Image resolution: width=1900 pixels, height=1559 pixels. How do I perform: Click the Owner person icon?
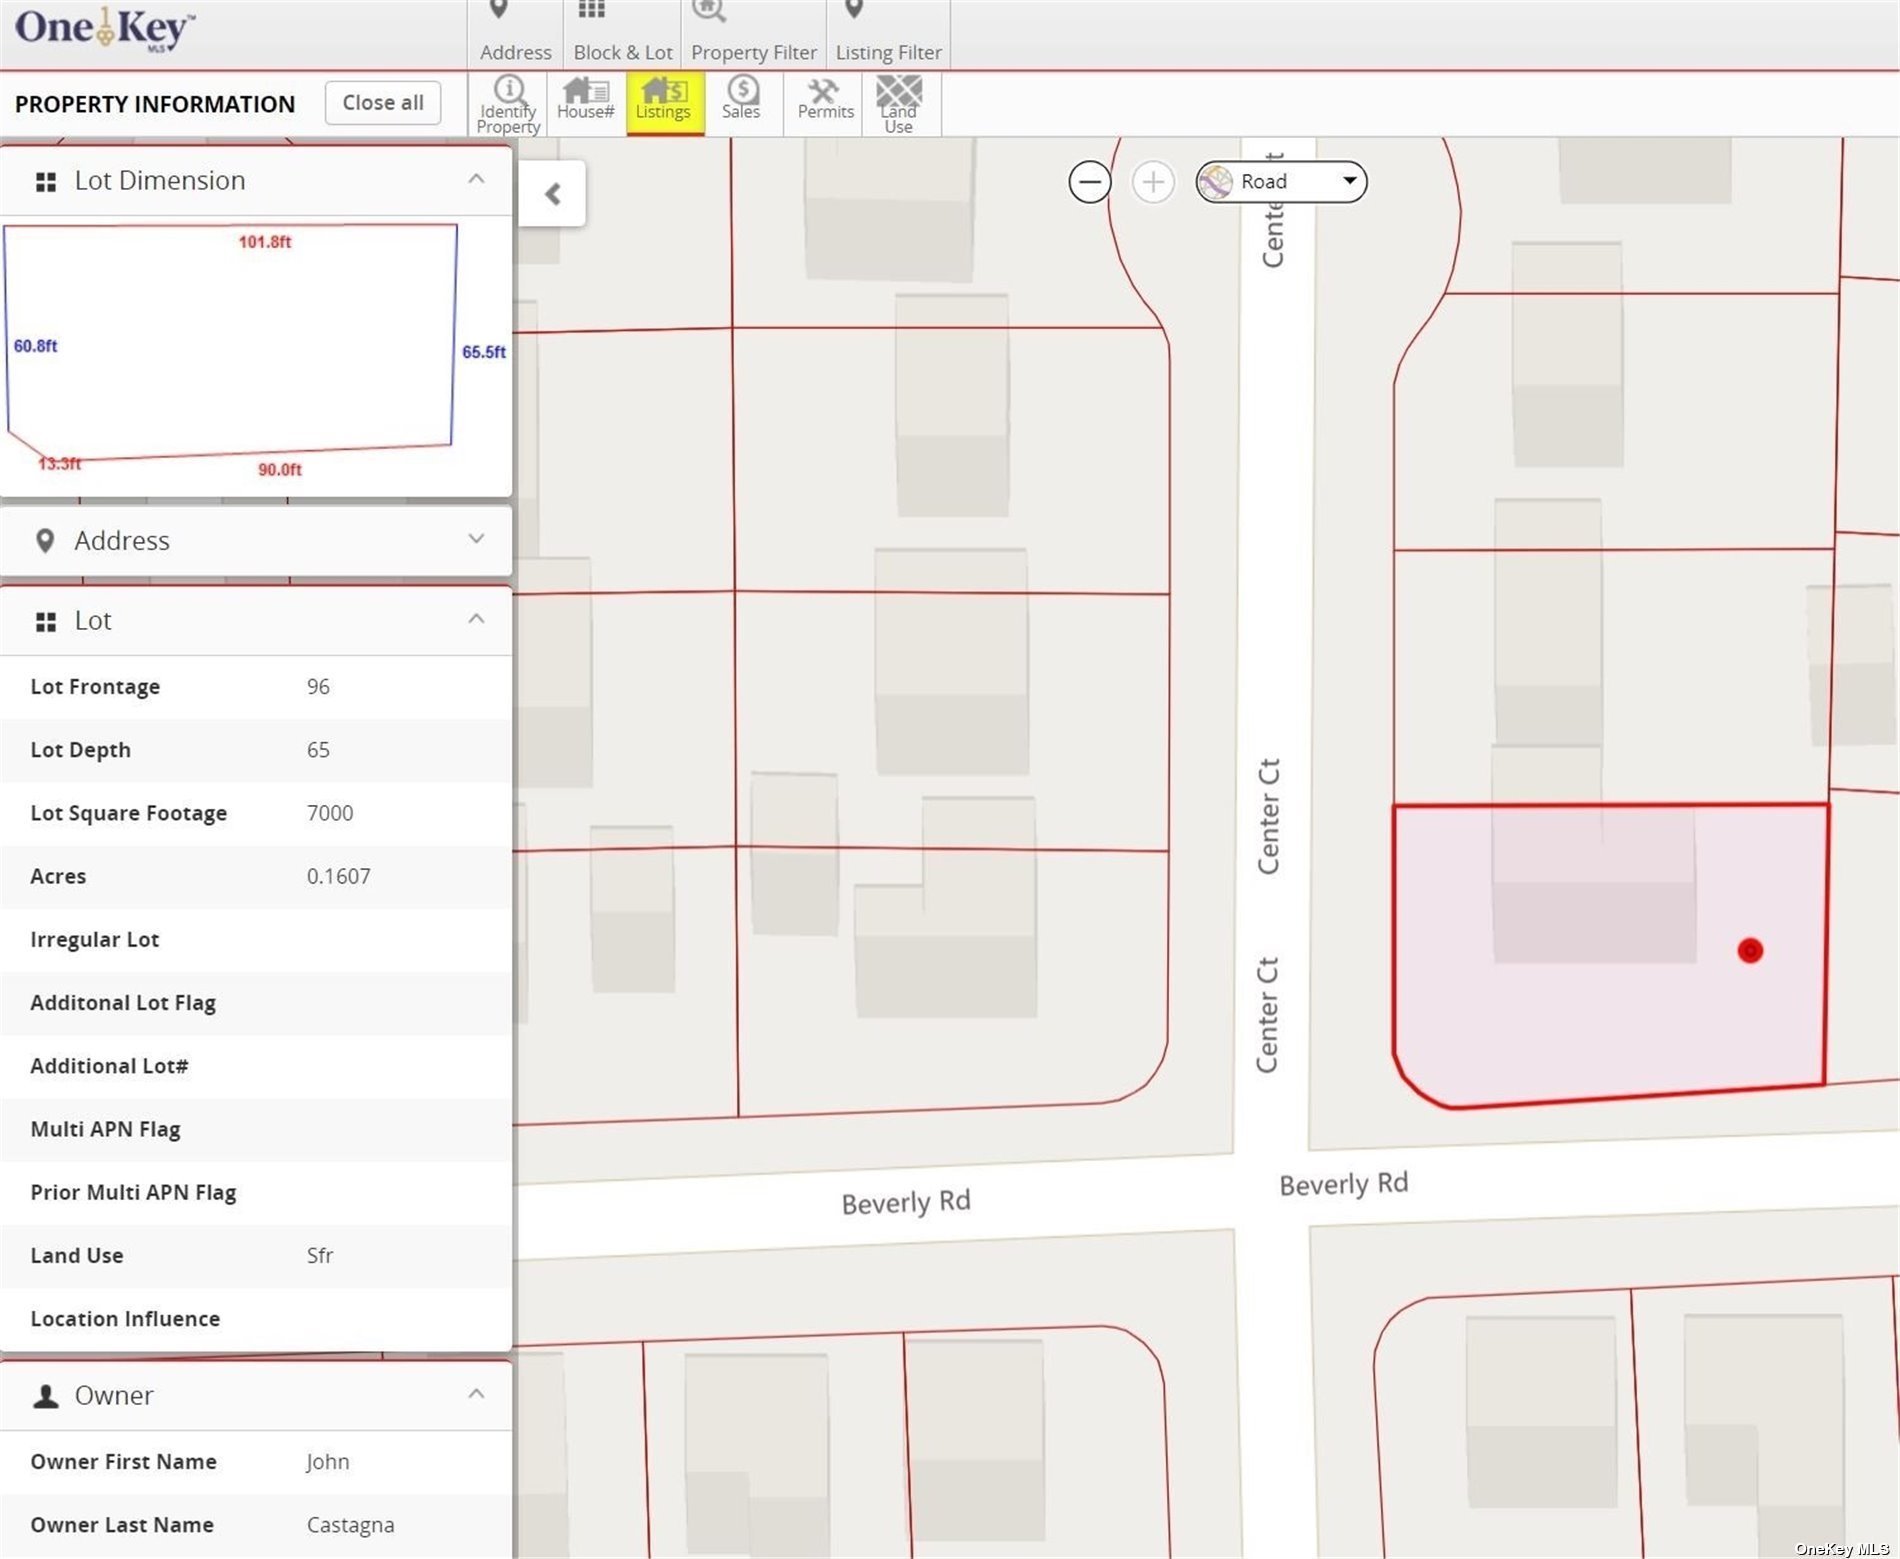(x=45, y=1396)
